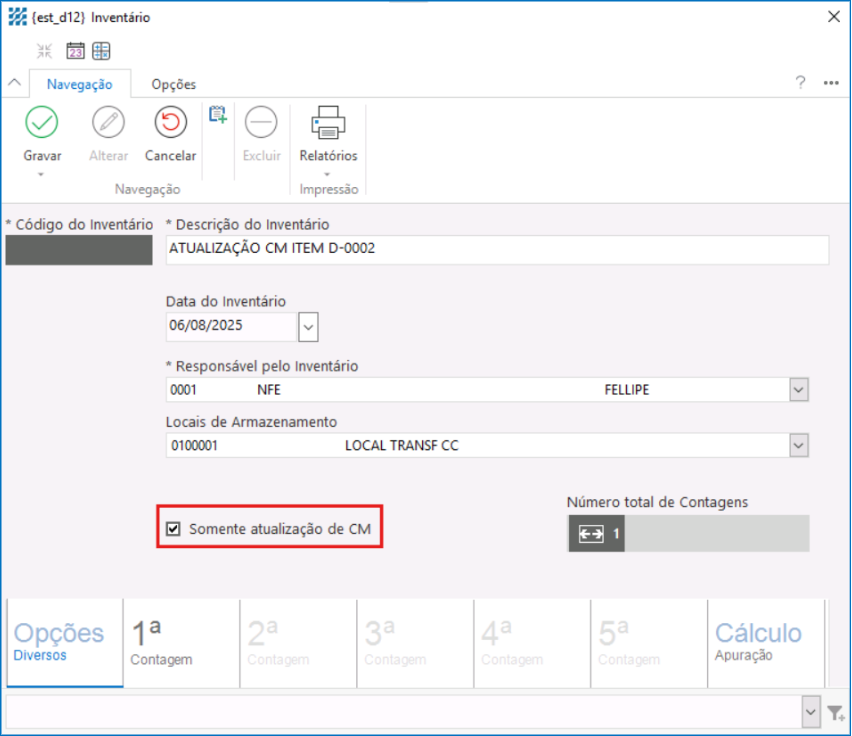Click the Relatórios printer icon
Viewport: 852px width, 736px height.
328,122
